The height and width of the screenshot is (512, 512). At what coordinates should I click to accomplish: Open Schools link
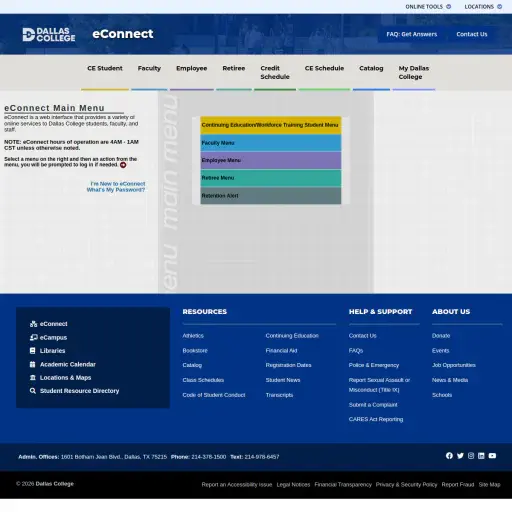(442, 395)
